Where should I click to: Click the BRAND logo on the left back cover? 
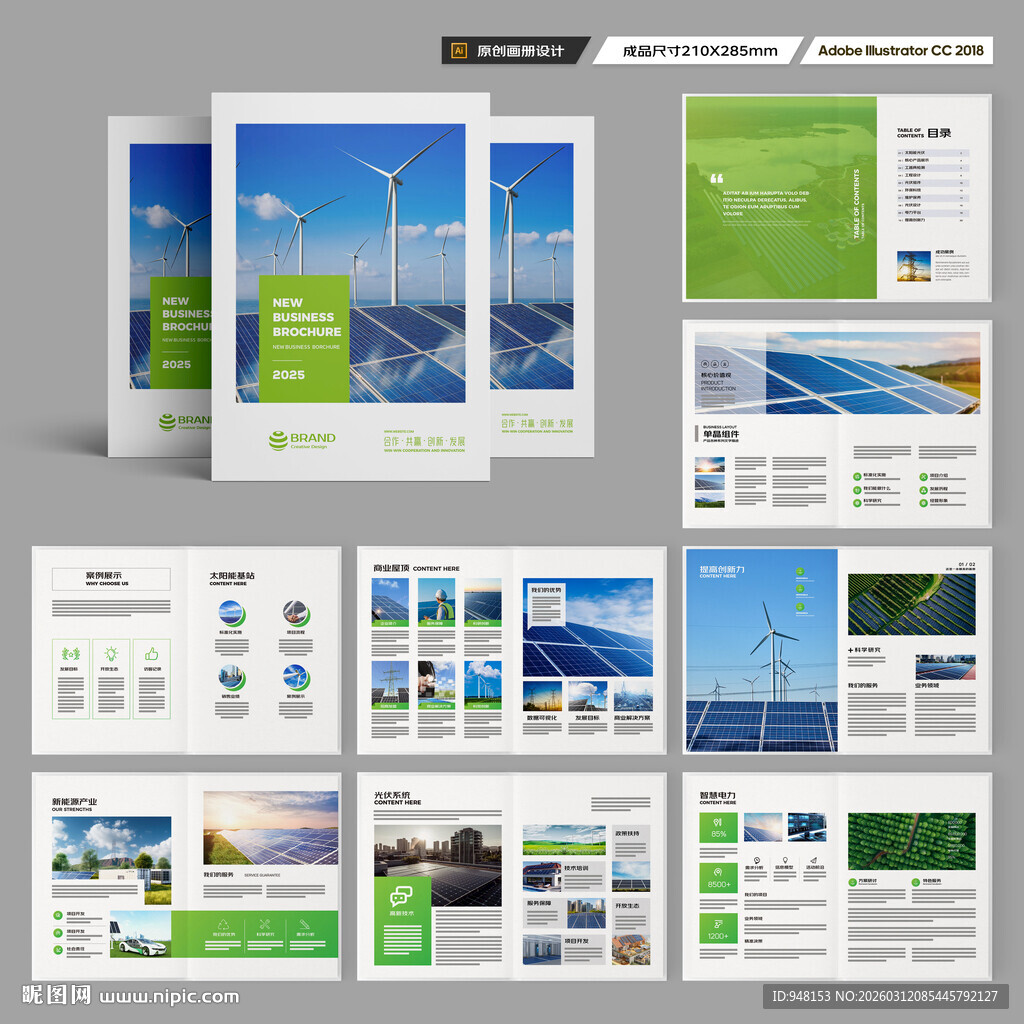(x=185, y=422)
